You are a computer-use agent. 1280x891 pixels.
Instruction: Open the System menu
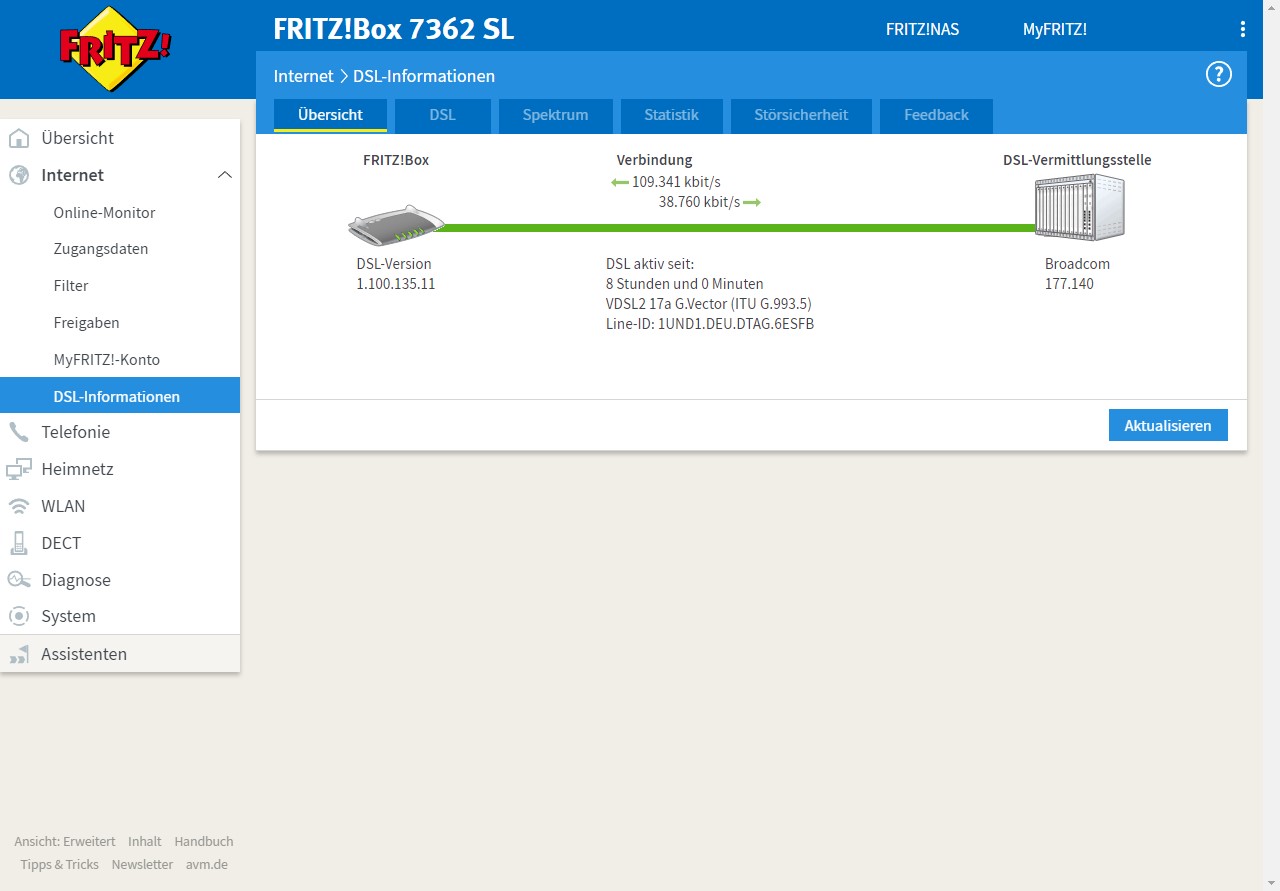120,616
